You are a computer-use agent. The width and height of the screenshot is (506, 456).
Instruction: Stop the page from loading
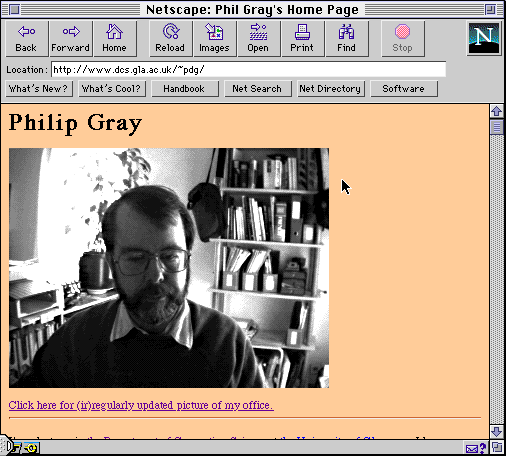[402, 39]
